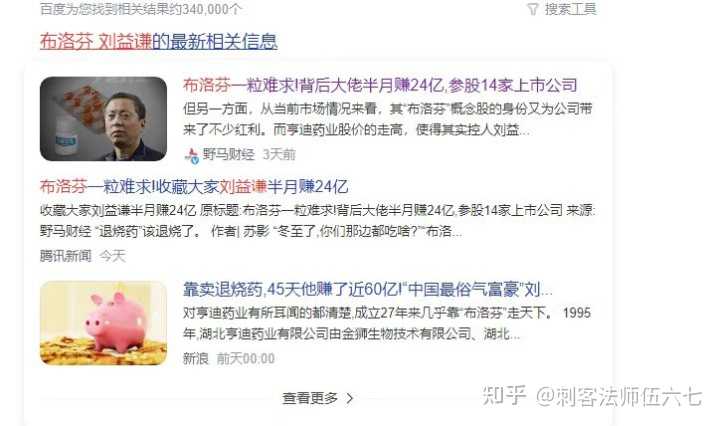Click the 野马财经 source name
720x426 pixels.
[229, 154]
